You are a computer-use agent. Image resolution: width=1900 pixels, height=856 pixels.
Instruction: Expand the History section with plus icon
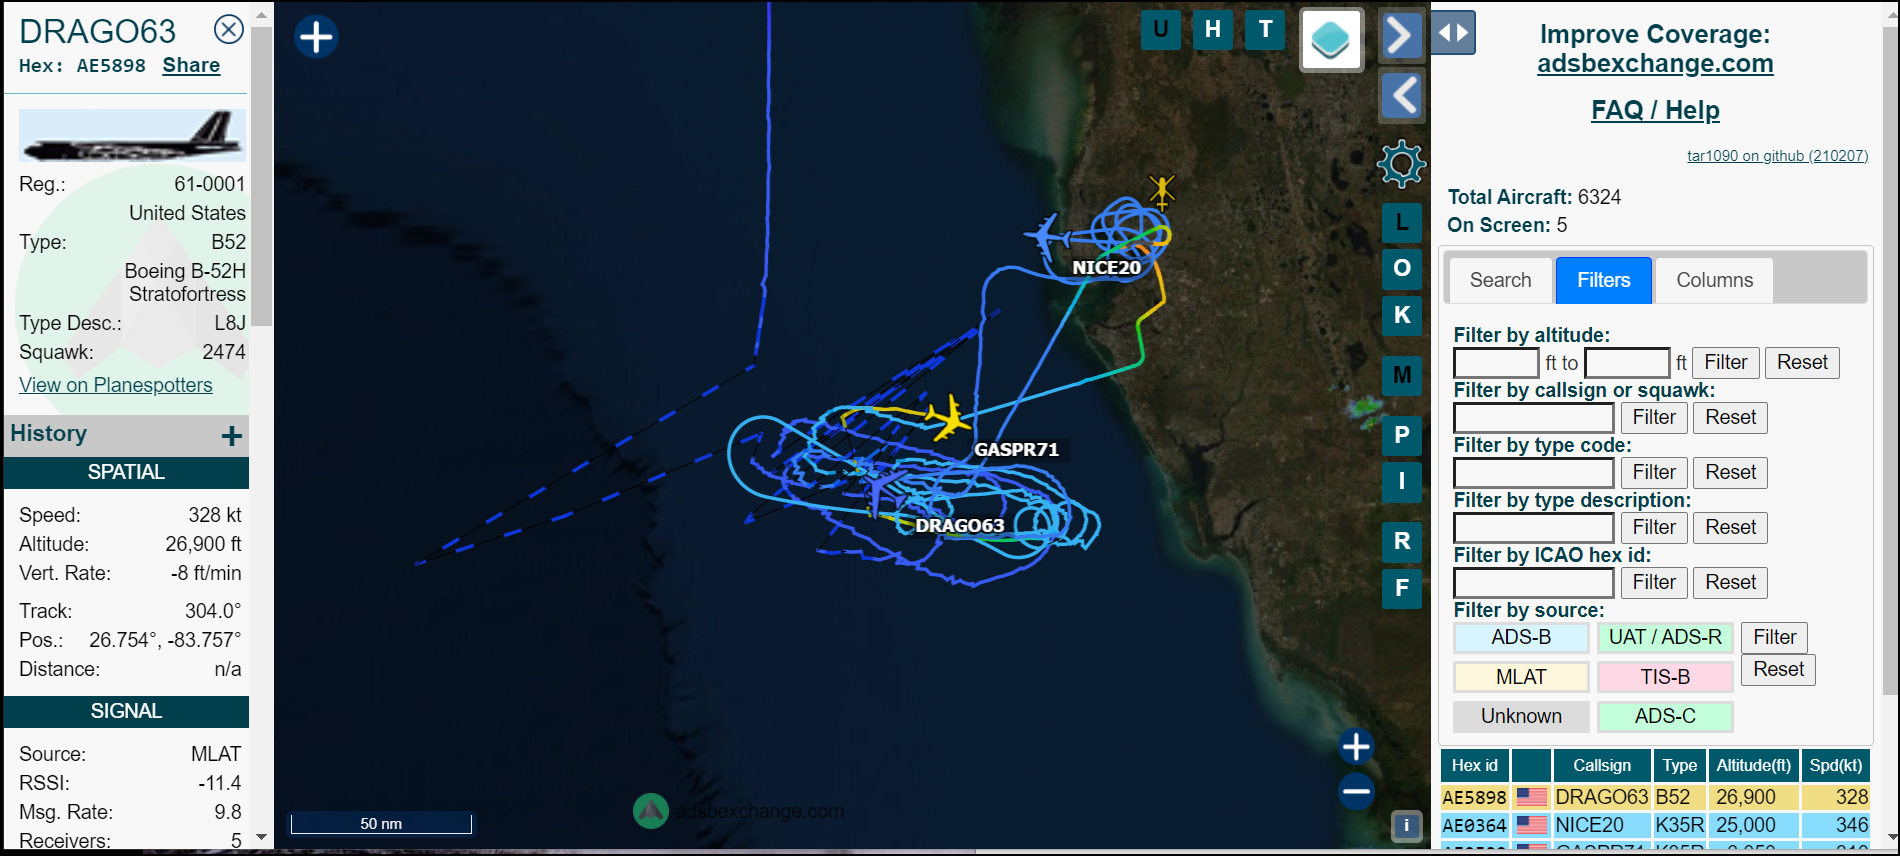(x=232, y=435)
